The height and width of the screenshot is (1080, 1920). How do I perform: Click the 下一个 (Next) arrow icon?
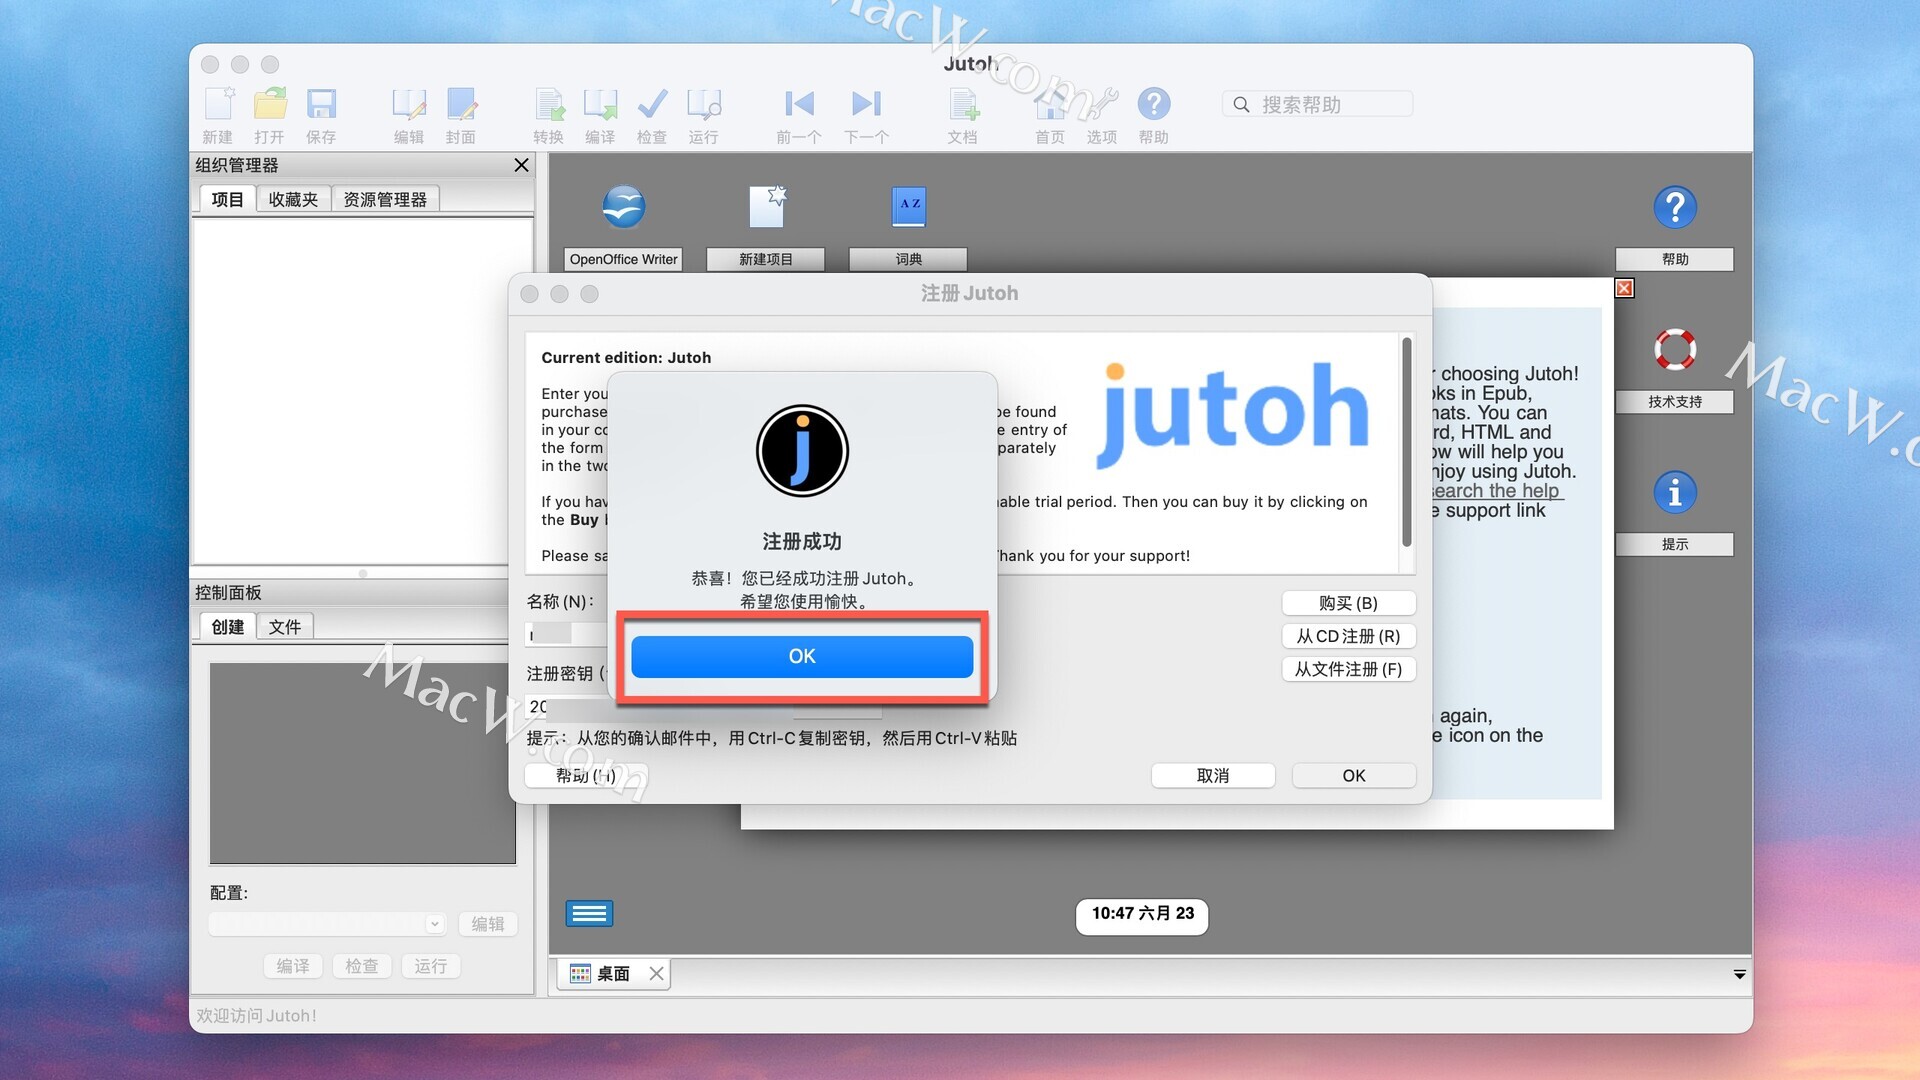(x=866, y=104)
